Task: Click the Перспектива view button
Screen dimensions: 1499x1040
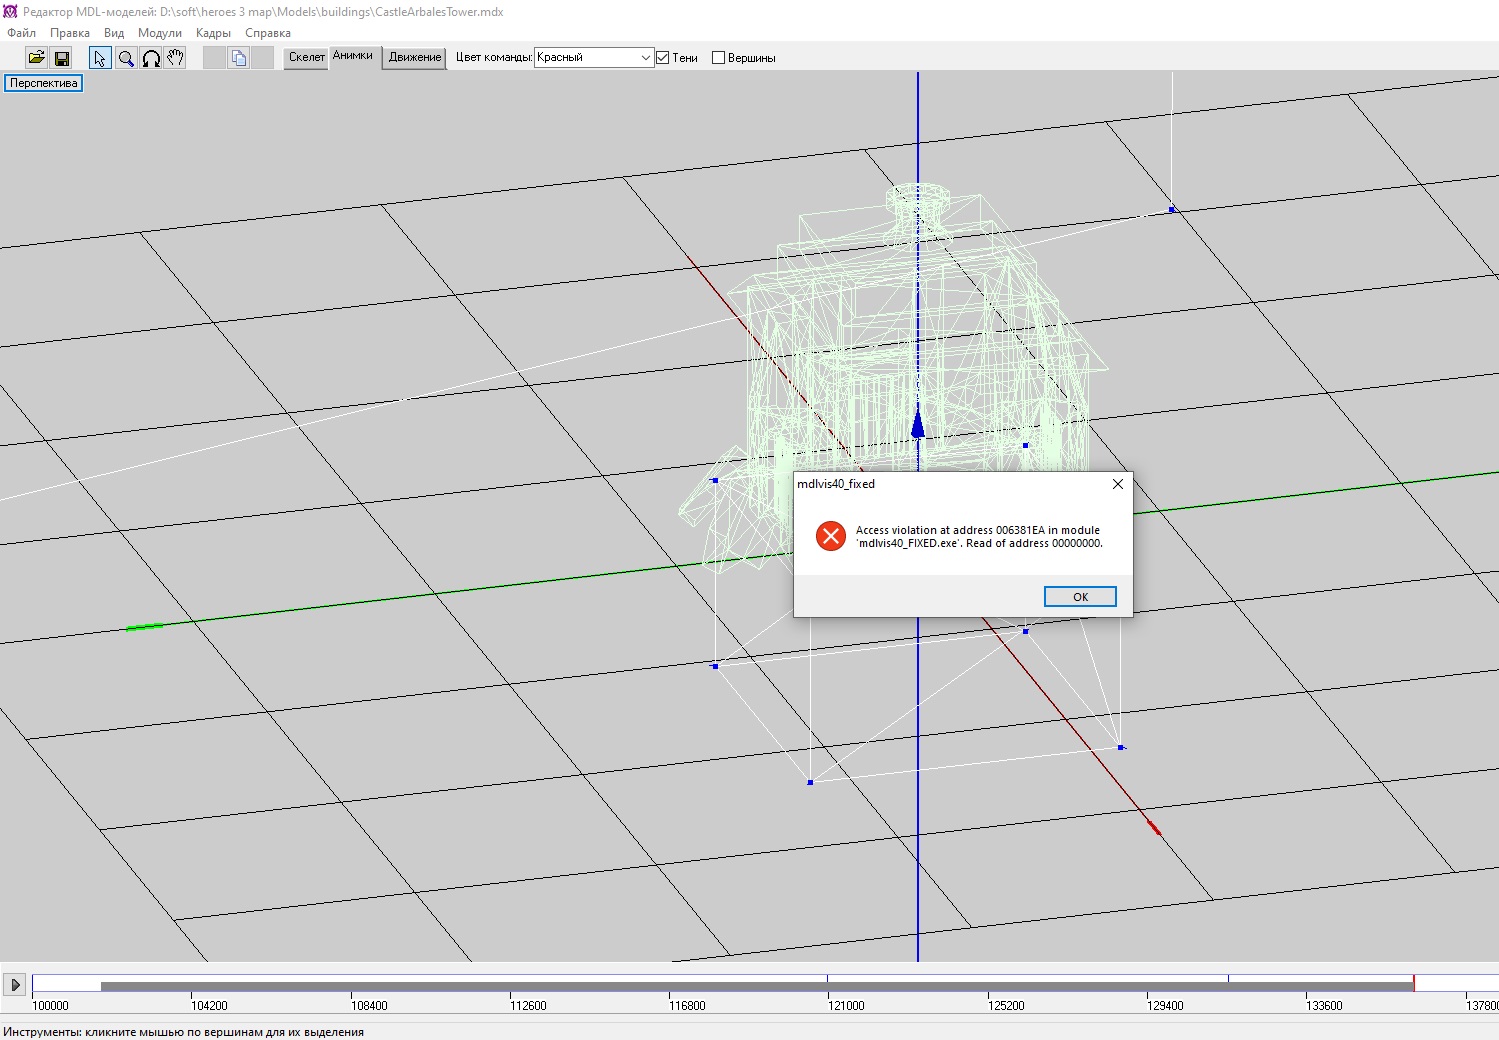Action: coord(44,83)
